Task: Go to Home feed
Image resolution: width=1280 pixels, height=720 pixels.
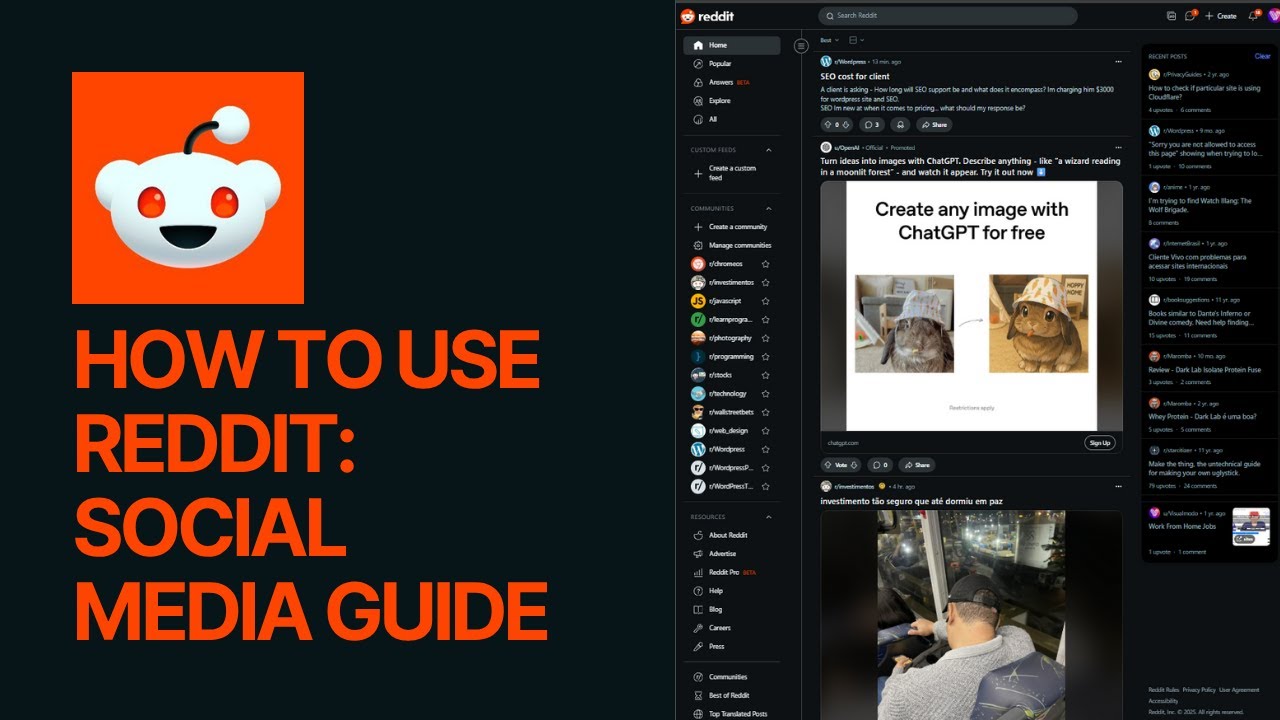Action: click(732, 45)
